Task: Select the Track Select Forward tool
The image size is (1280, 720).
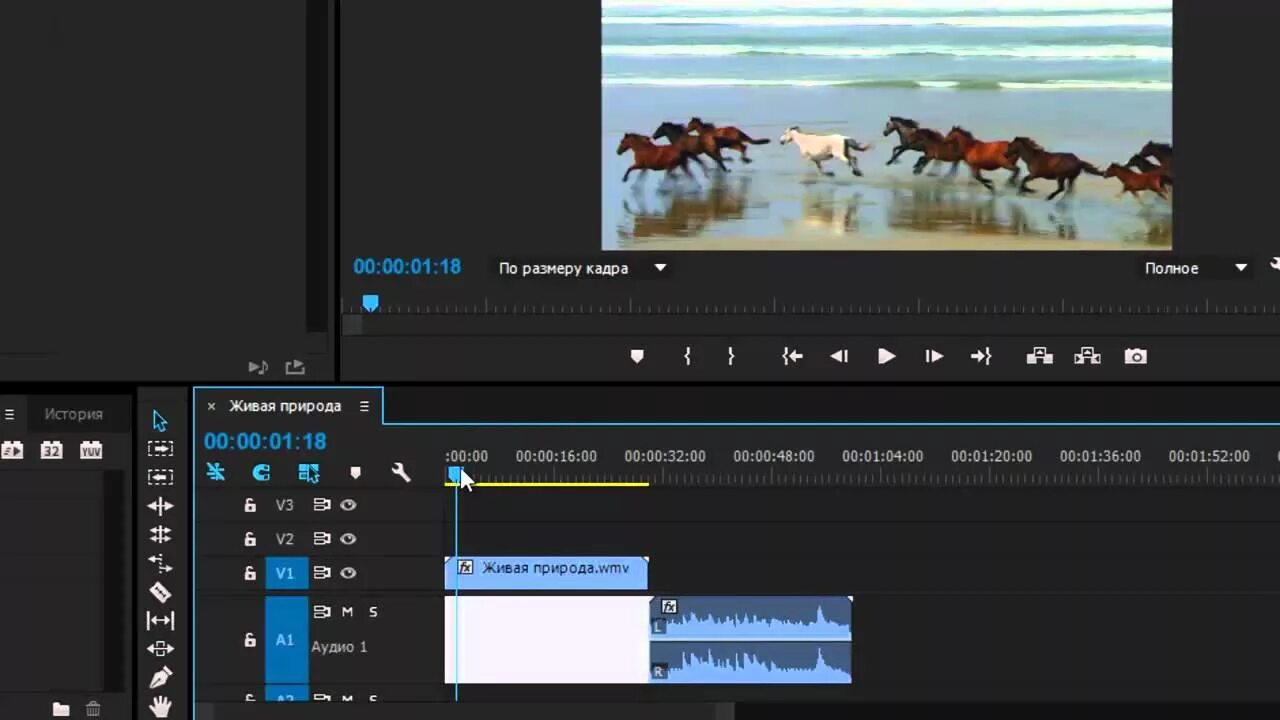Action: click(160, 449)
